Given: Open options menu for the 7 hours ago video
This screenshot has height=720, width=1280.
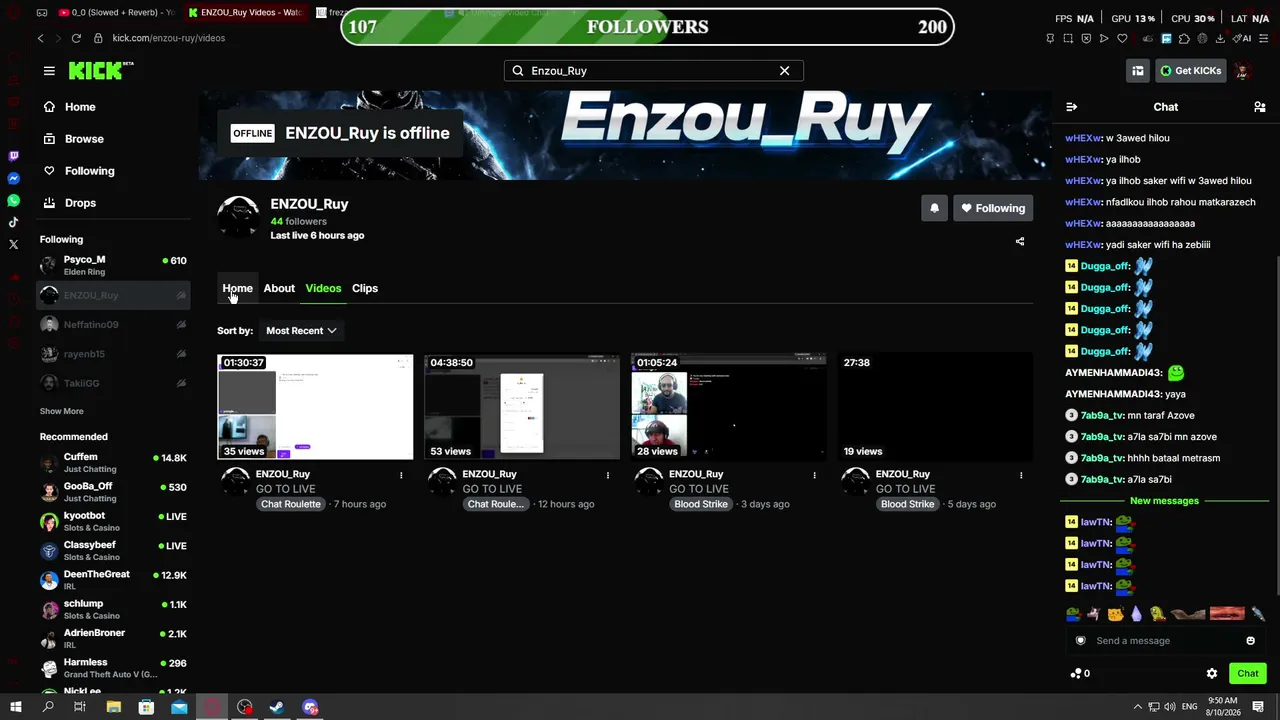Looking at the screenshot, I should (401, 475).
